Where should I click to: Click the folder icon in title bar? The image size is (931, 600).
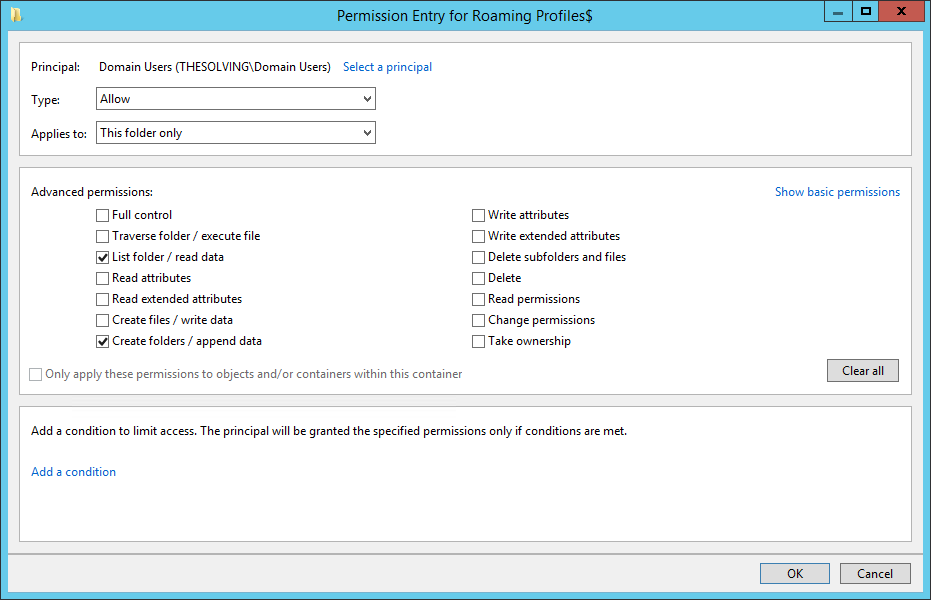(16, 15)
